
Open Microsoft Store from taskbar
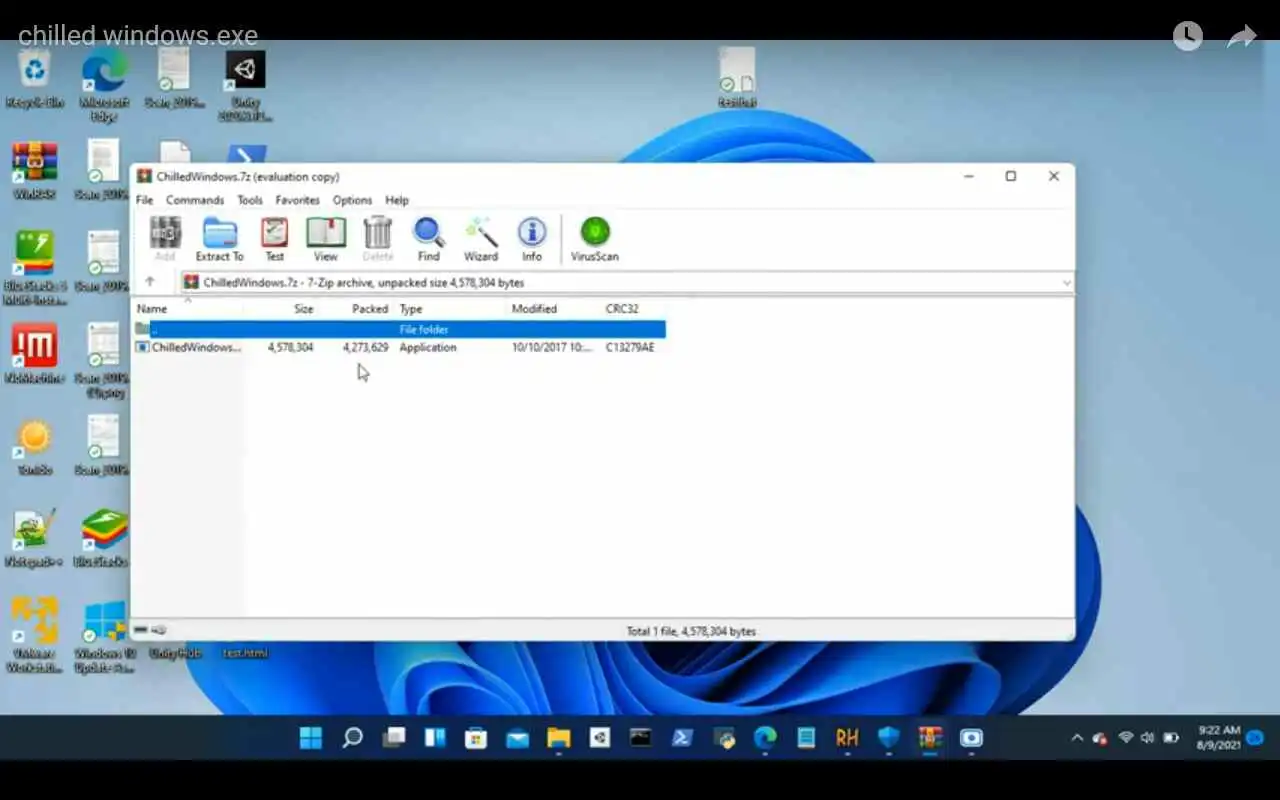pos(476,738)
